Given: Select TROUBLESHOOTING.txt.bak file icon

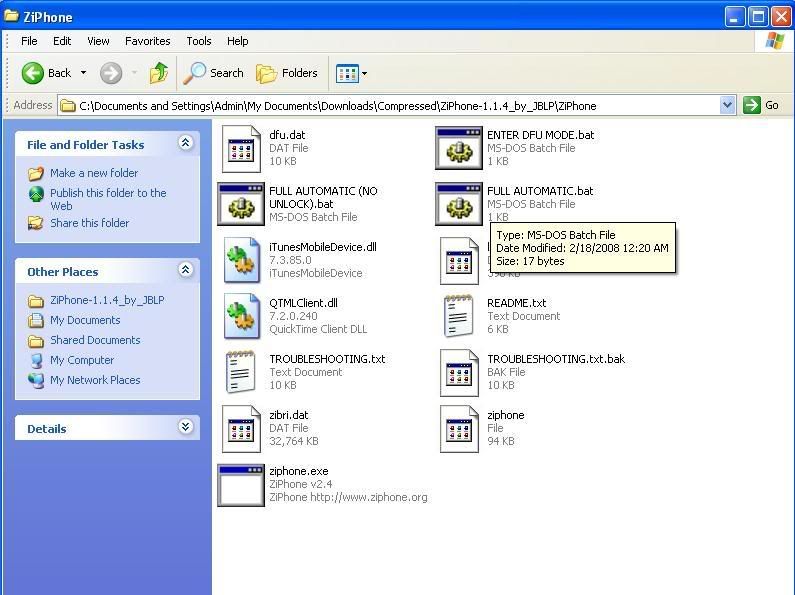Looking at the screenshot, I should click(x=459, y=373).
